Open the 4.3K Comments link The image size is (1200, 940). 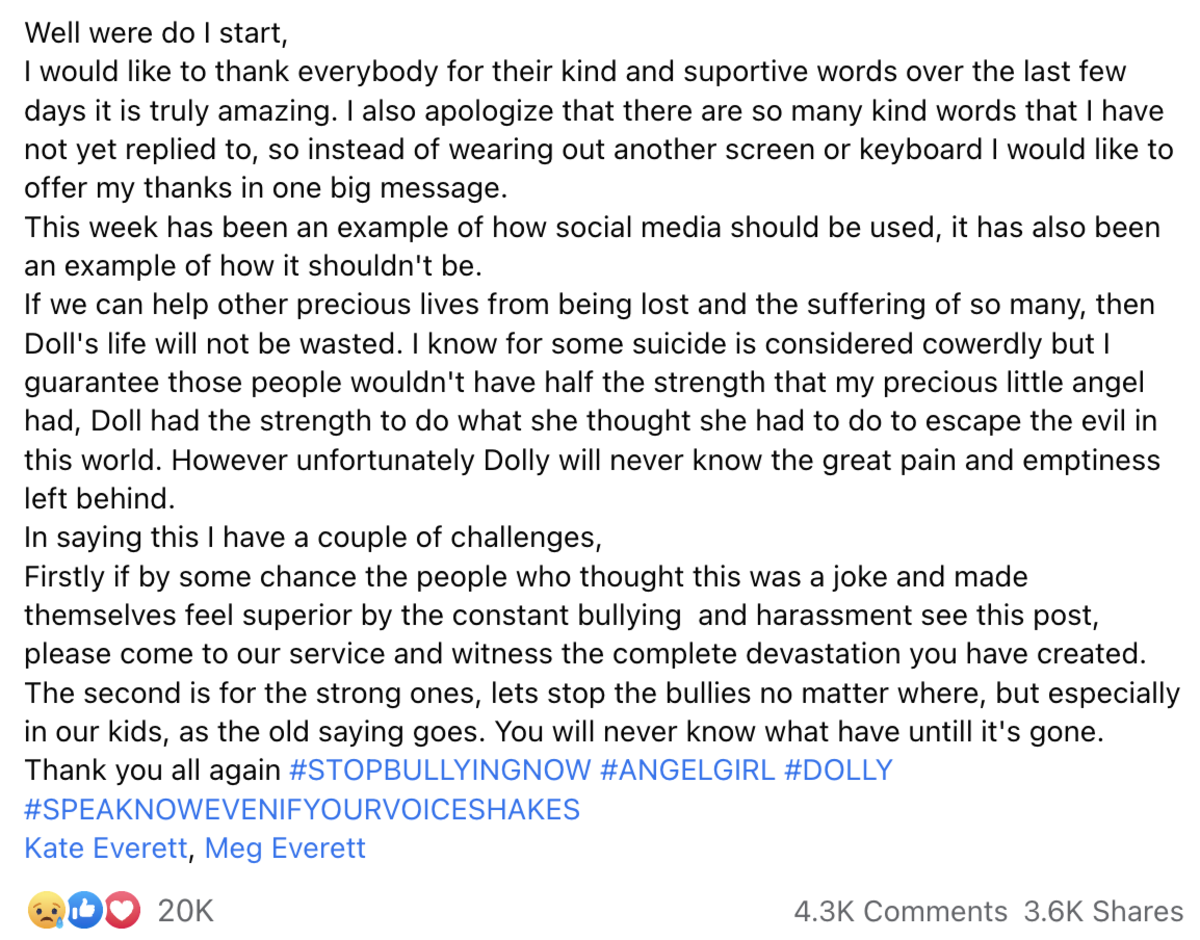click(900, 911)
